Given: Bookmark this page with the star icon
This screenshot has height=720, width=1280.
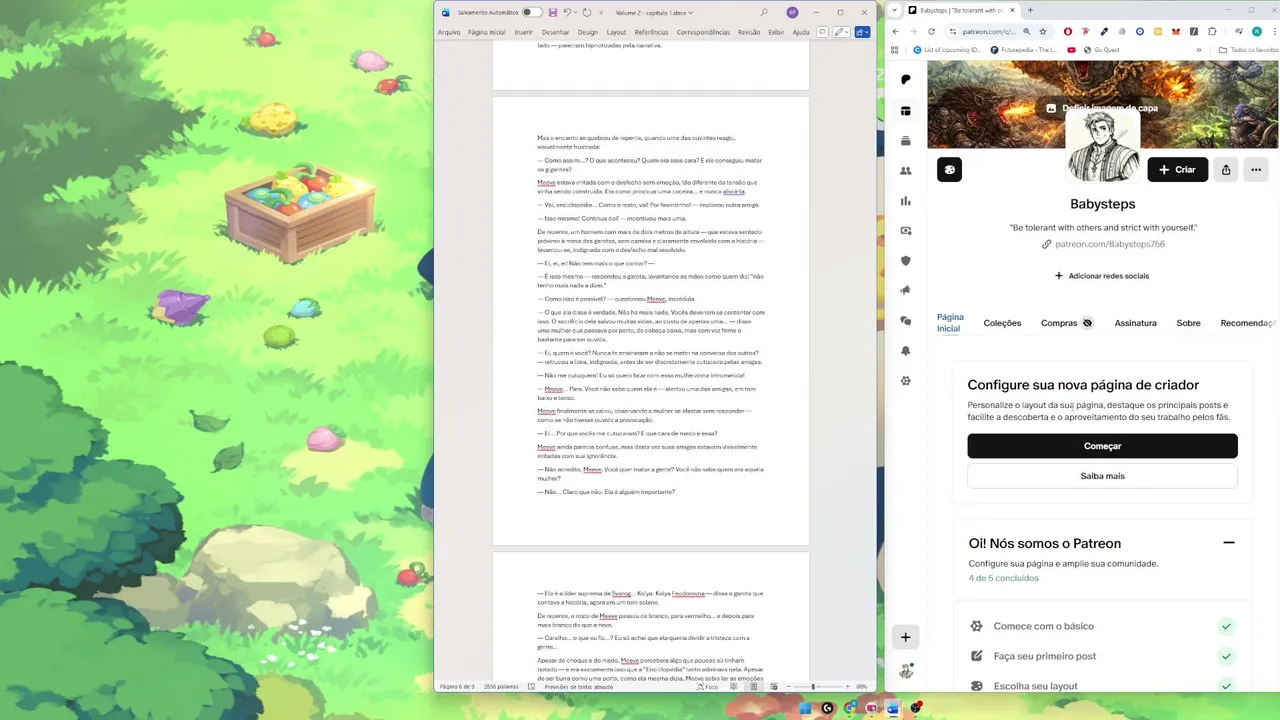Looking at the screenshot, I should point(1044,31).
